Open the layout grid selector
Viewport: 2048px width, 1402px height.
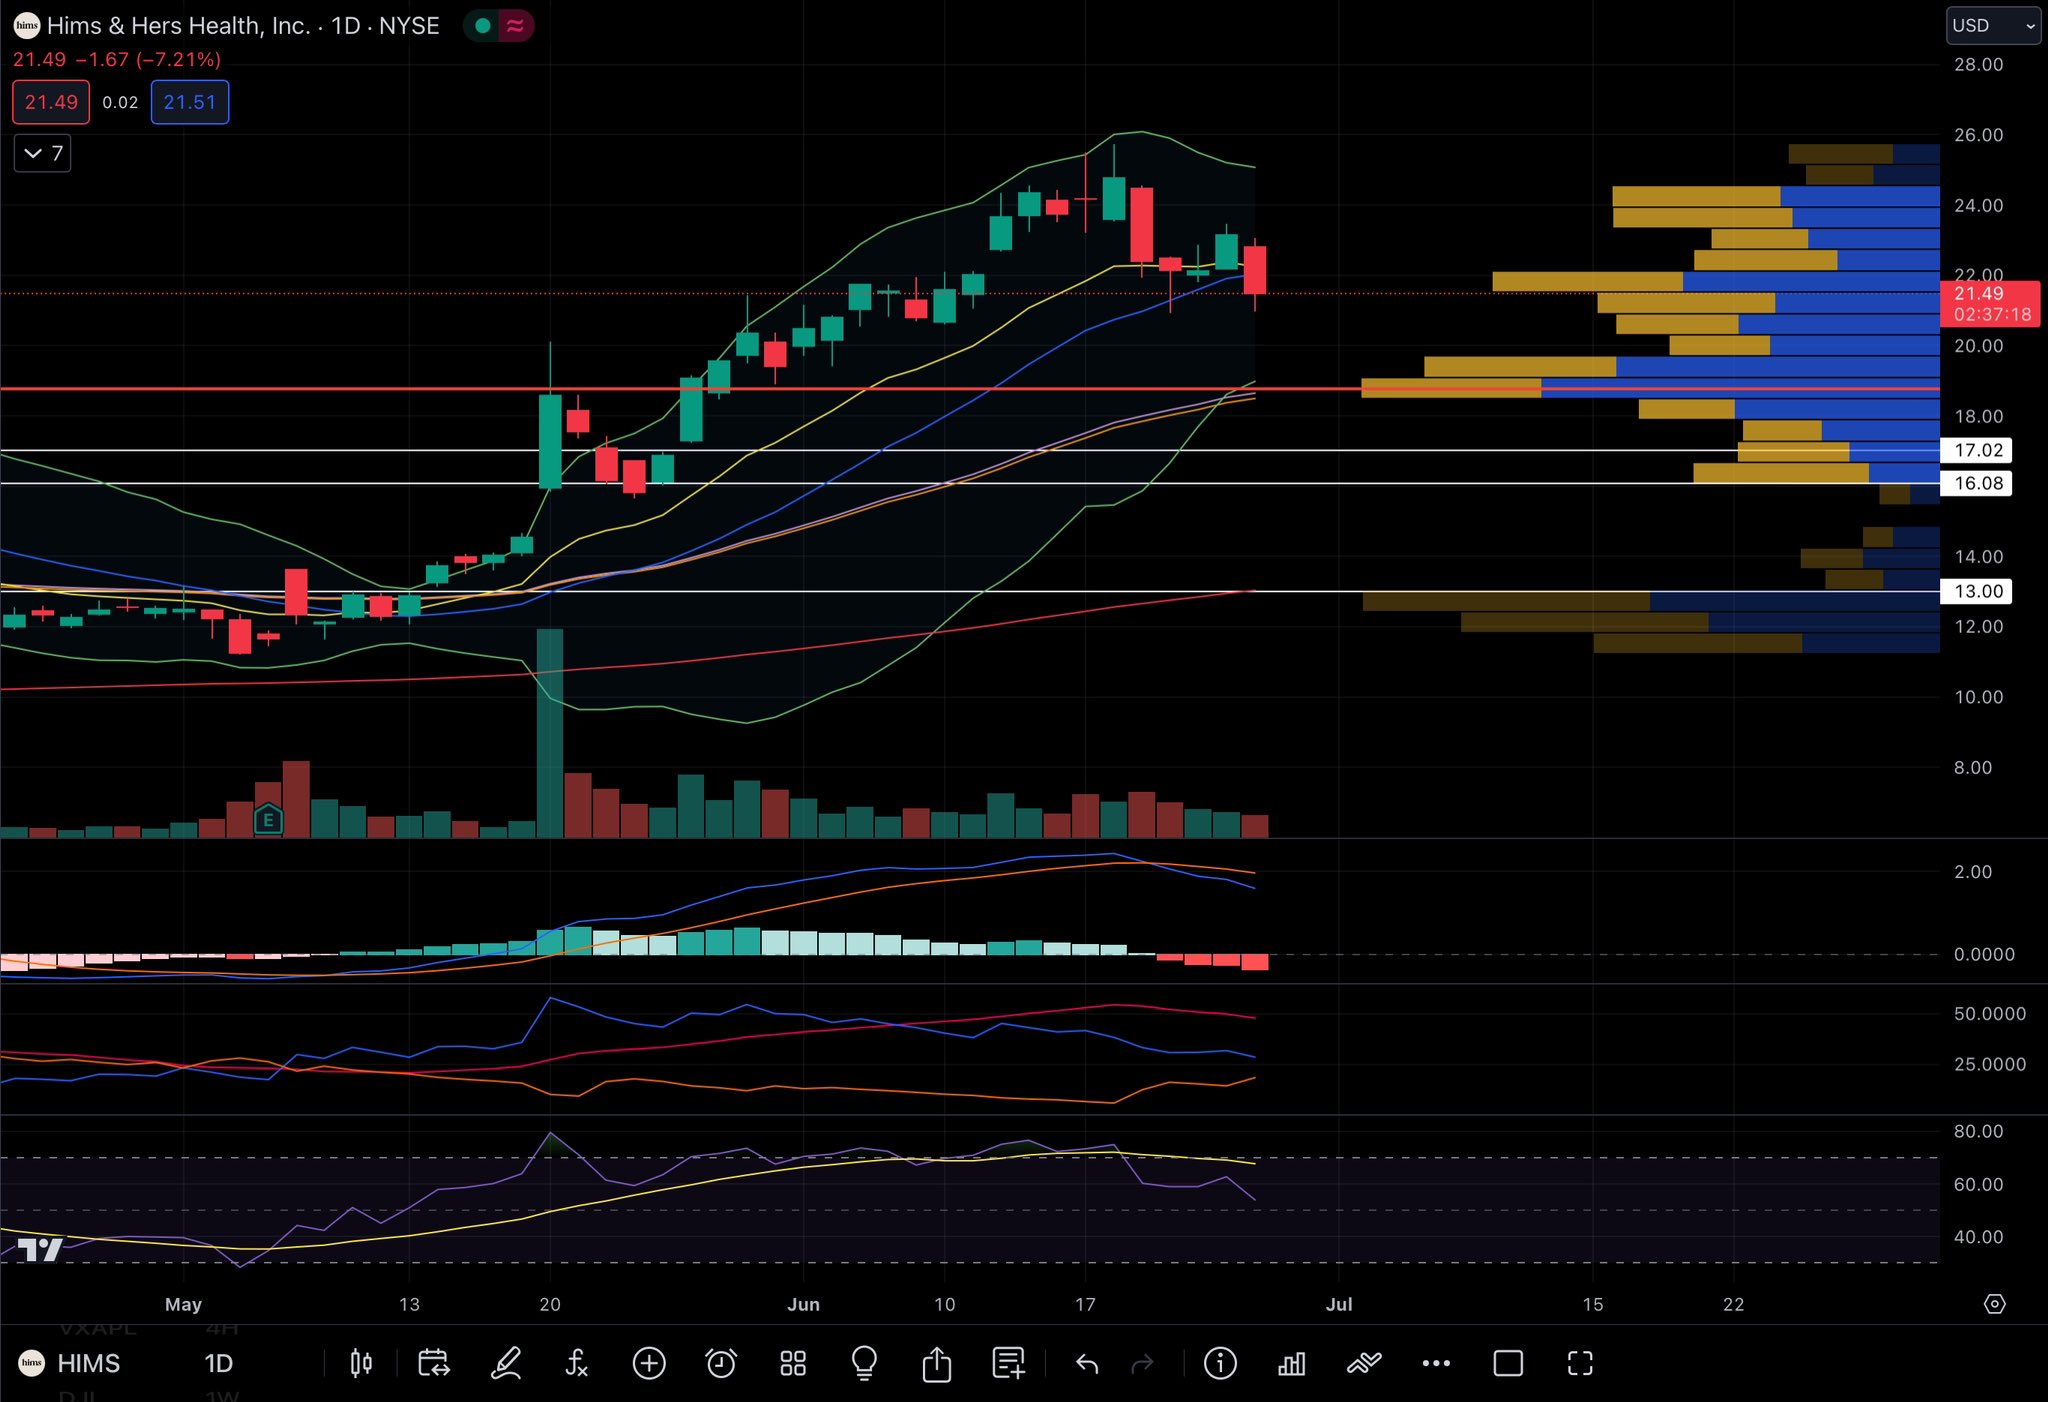[x=793, y=1364]
